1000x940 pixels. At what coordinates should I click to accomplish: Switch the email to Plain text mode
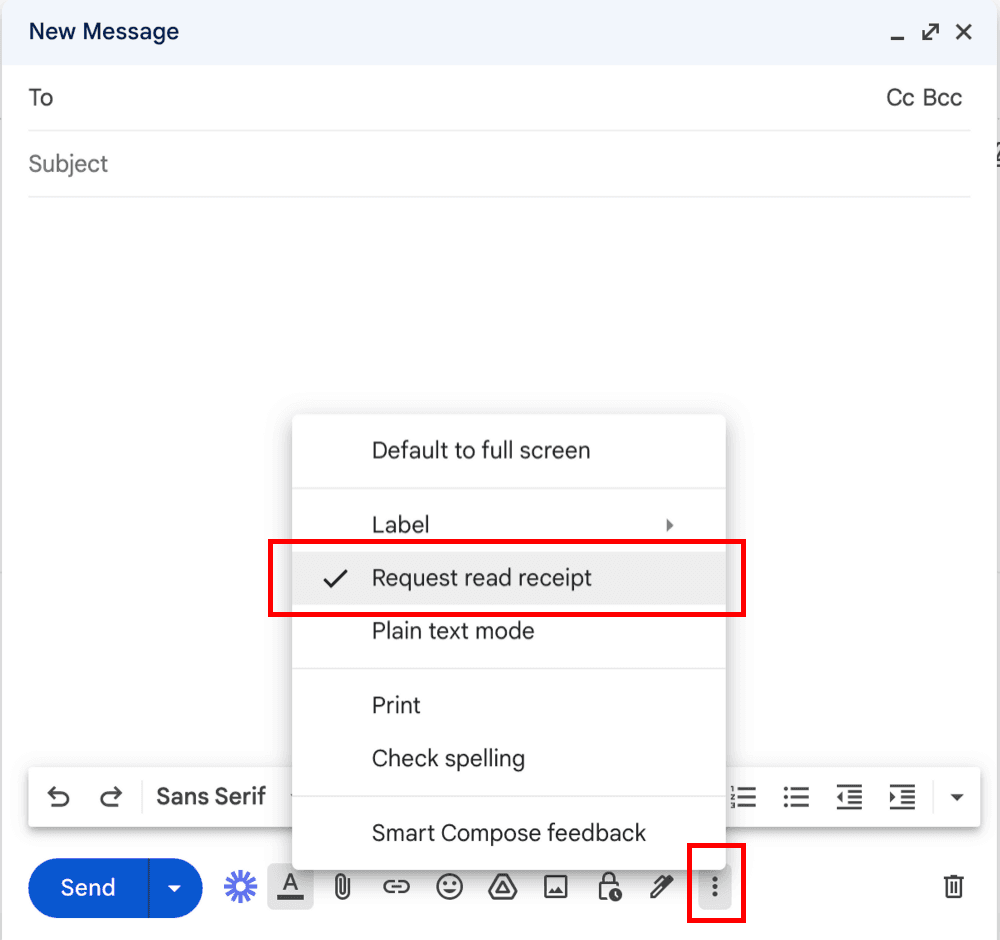452,631
